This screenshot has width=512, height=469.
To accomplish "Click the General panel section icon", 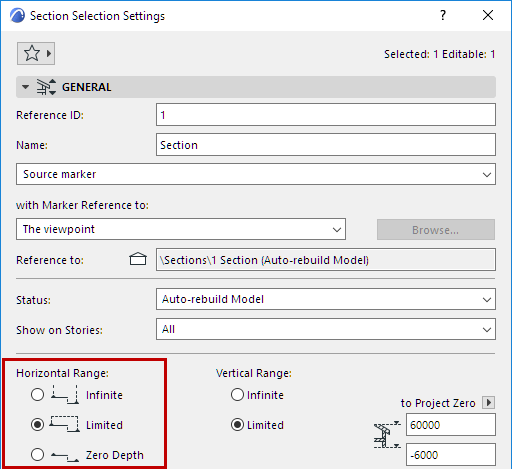I will tap(46, 87).
